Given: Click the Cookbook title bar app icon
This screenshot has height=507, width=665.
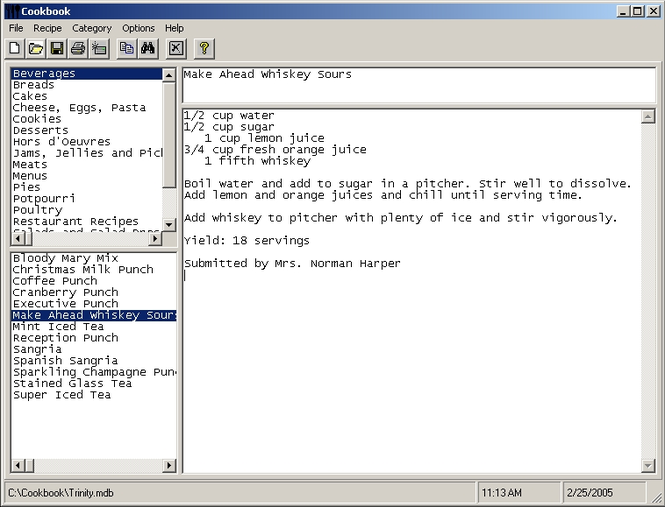Looking at the screenshot, I should [x=13, y=11].
